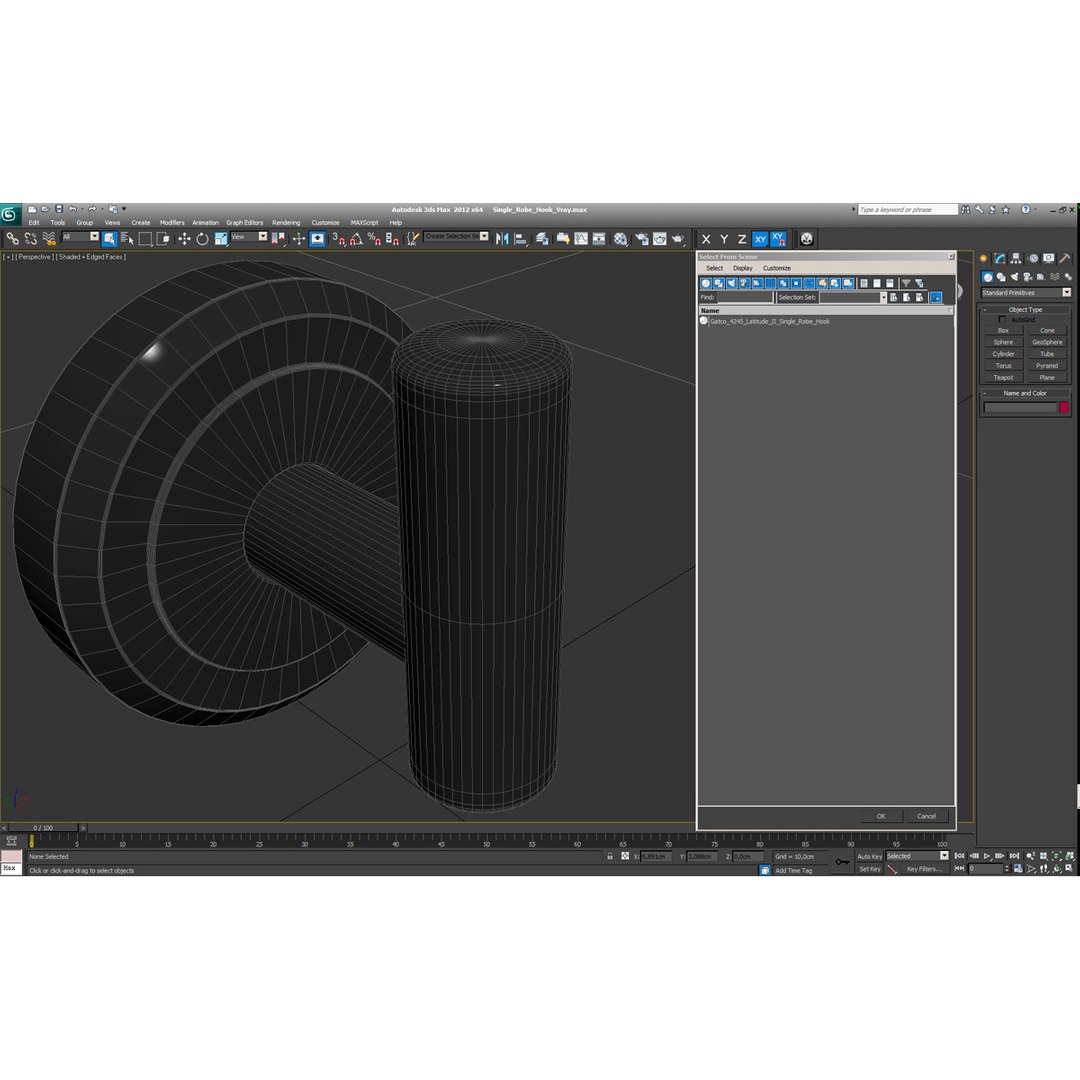The width and height of the screenshot is (1080, 1080).
Task: Click the Play Animation button
Action: click(x=987, y=856)
